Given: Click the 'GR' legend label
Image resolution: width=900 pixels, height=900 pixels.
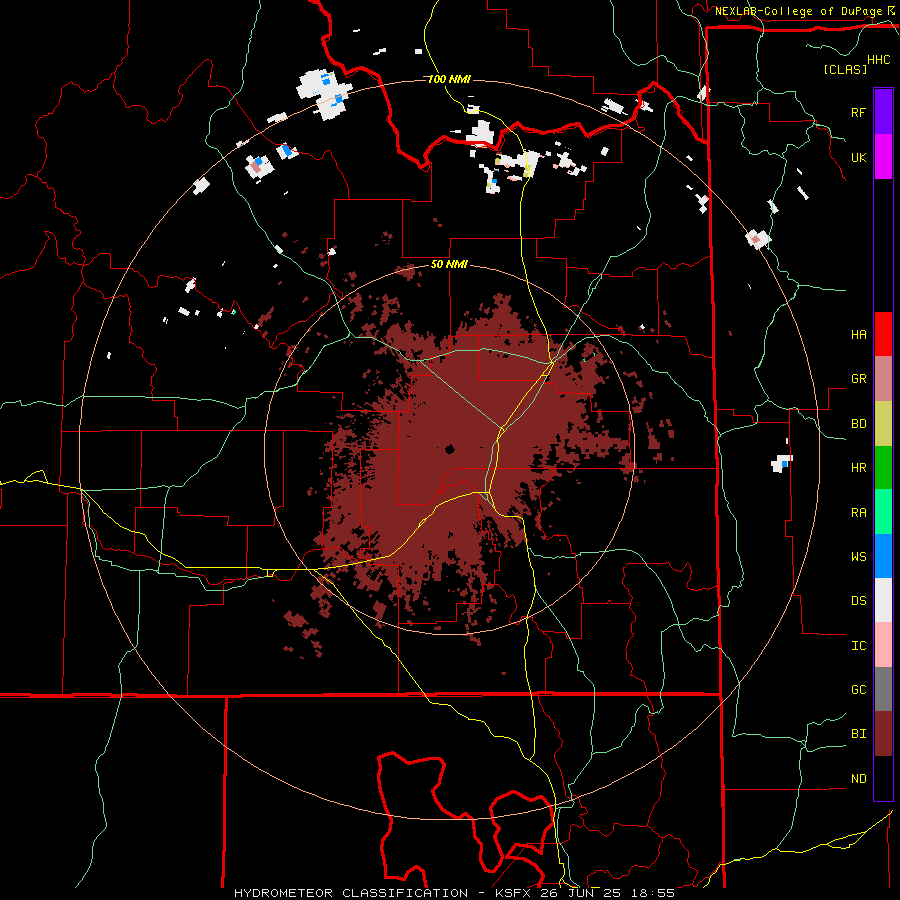Looking at the screenshot, I should click(x=858, y=379).
